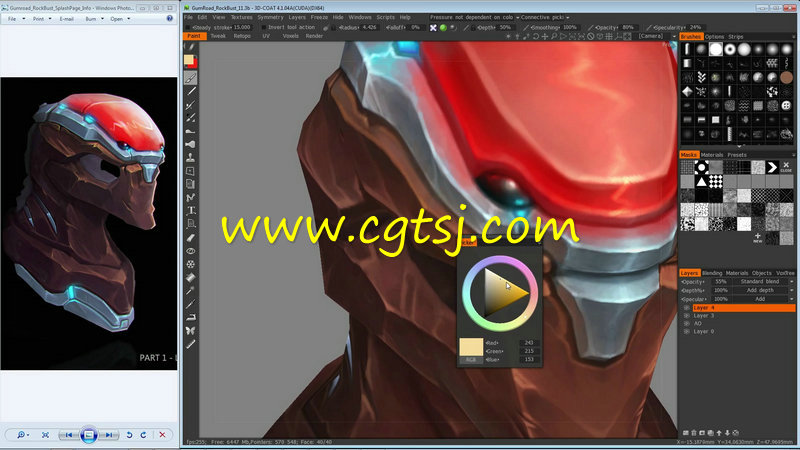This screenshot has width=800, height=450.
Task: Select the Measure ruler tool
Action: tap(190, 344)
